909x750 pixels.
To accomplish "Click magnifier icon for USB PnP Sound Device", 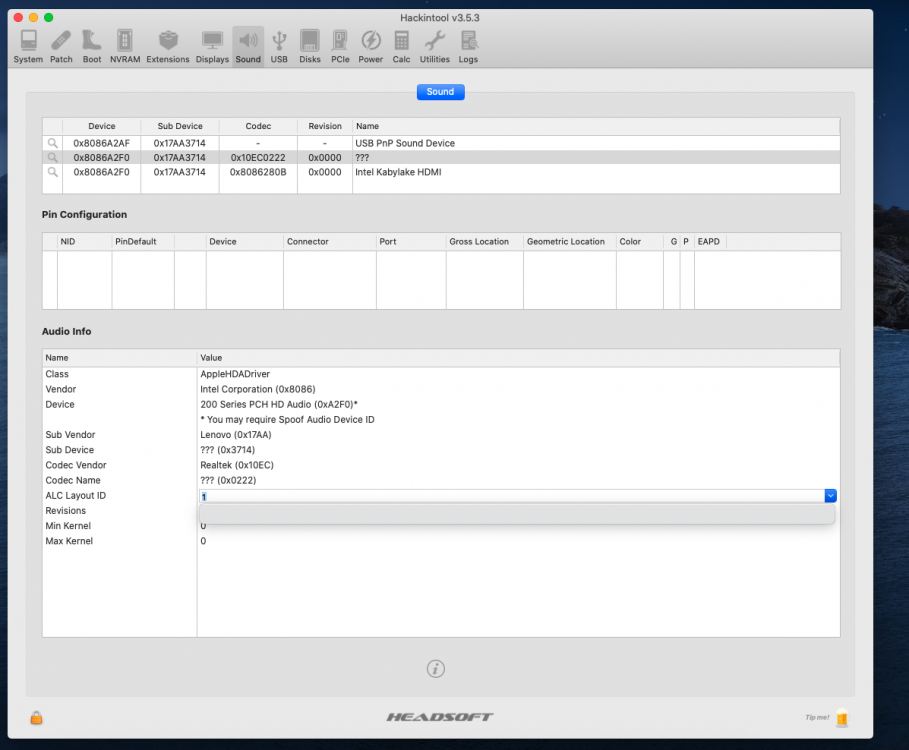I will pyautogui.click(x=52, y=143).
